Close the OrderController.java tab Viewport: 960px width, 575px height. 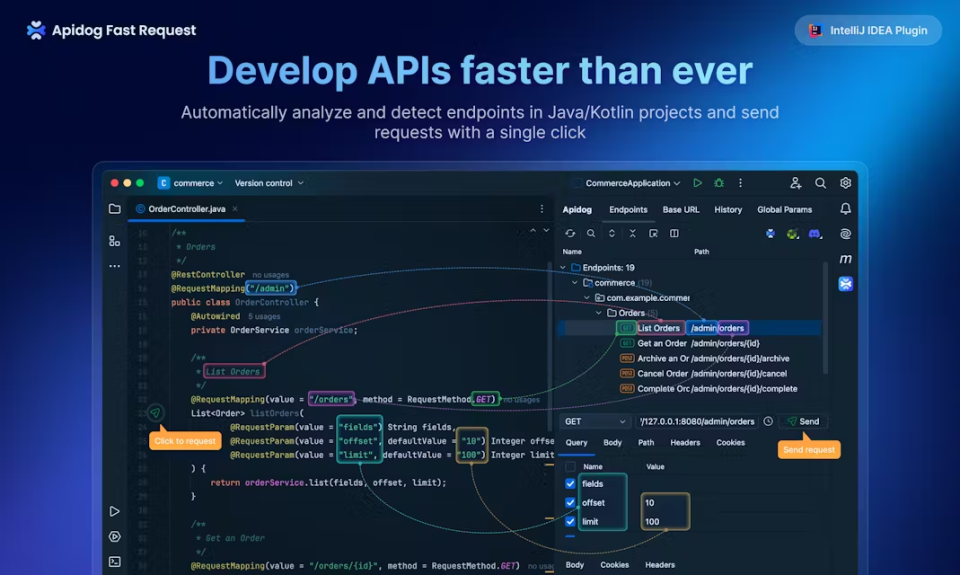[235, 209]
